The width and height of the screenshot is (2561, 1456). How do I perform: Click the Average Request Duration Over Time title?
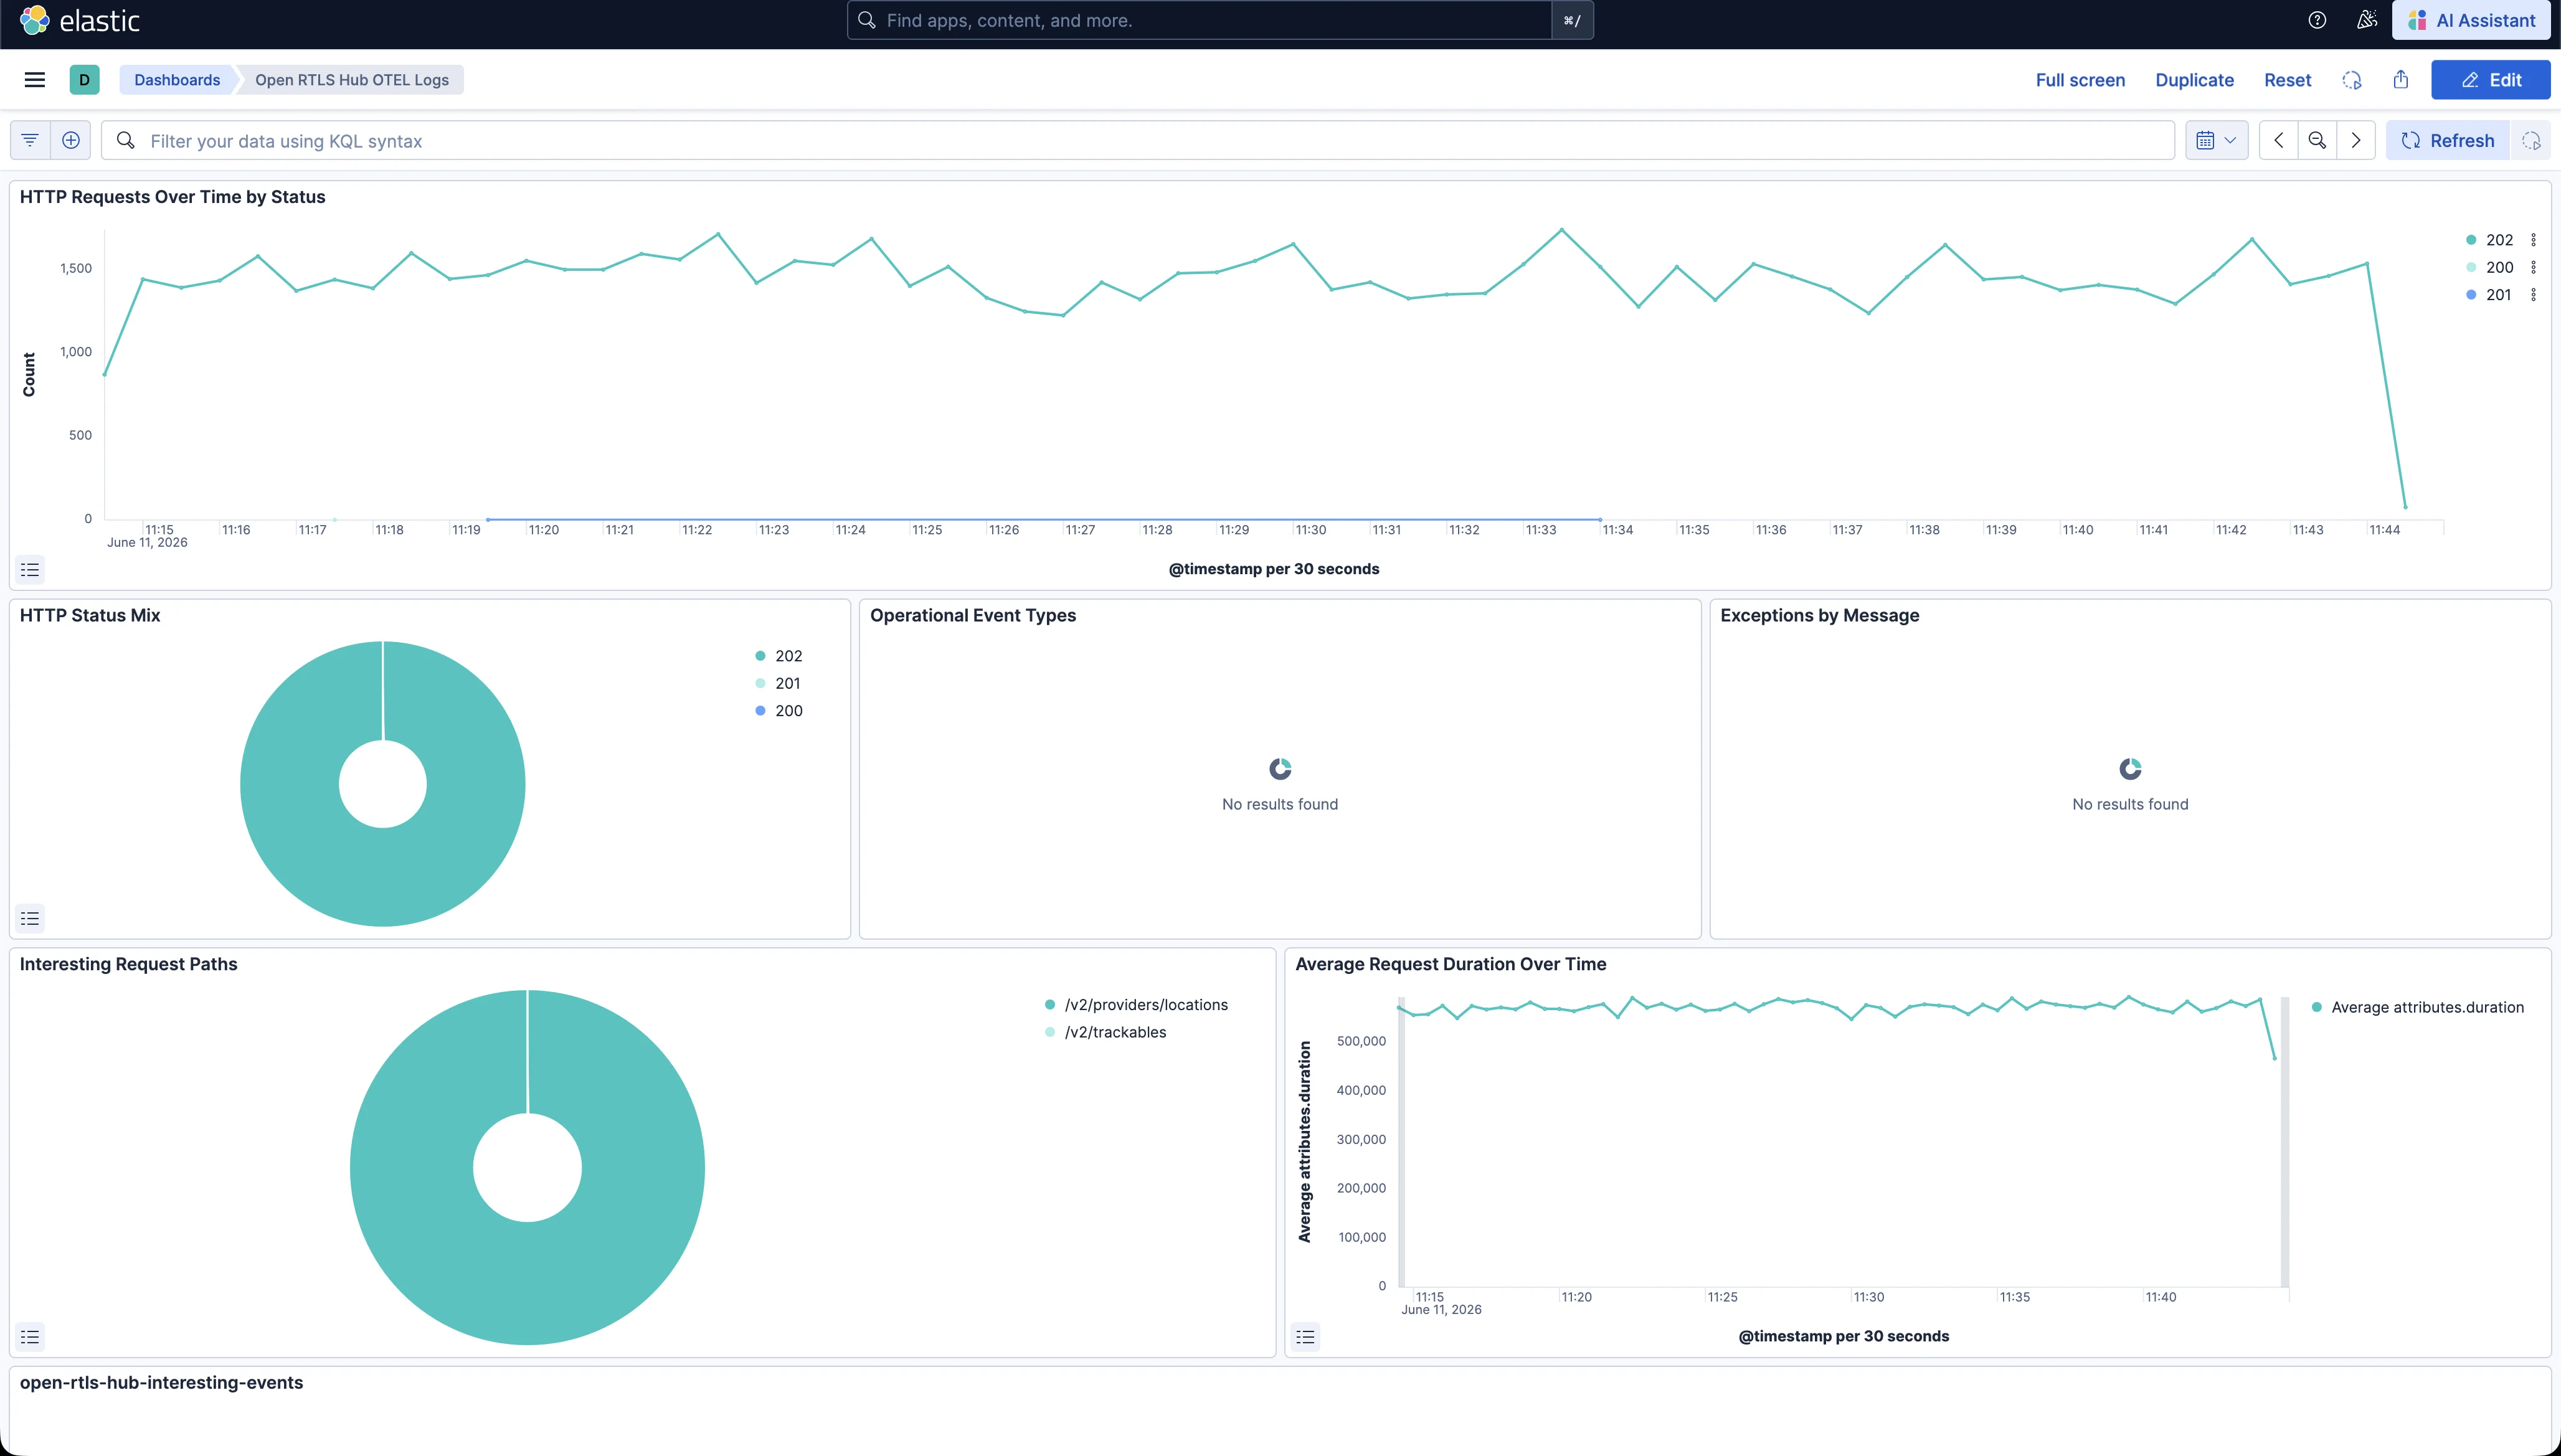click(1450, 964)
